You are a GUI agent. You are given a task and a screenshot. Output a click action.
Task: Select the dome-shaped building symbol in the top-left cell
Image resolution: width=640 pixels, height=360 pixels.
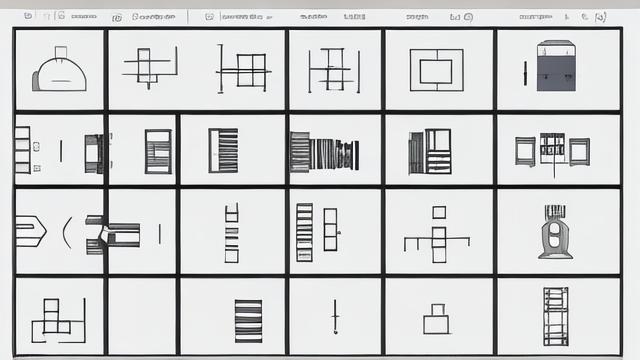[x=60, y=69]
